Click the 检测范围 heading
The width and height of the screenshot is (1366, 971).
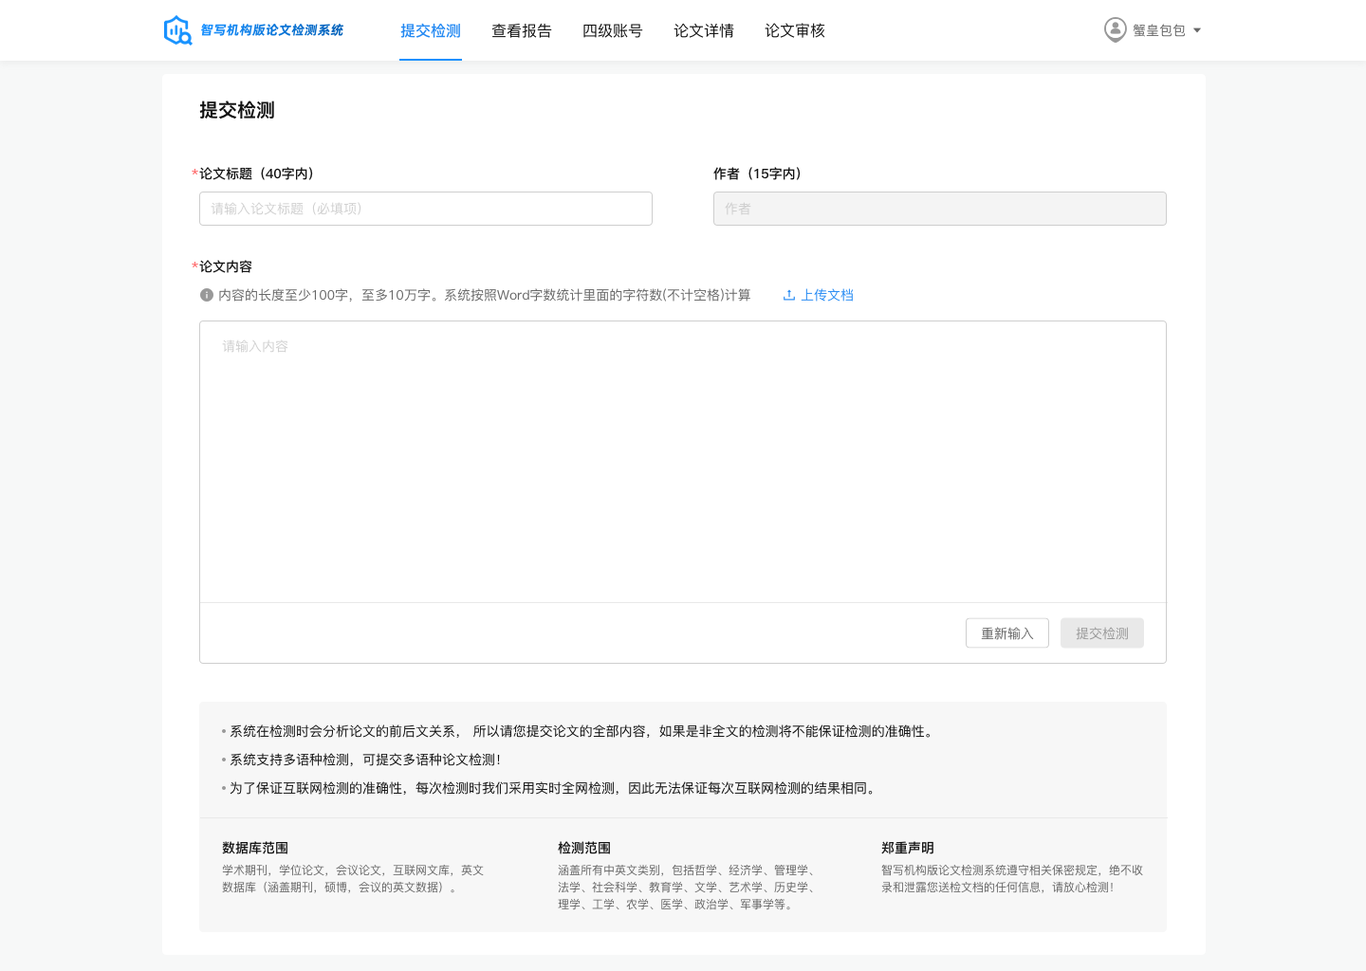click(x=584, y=848)
